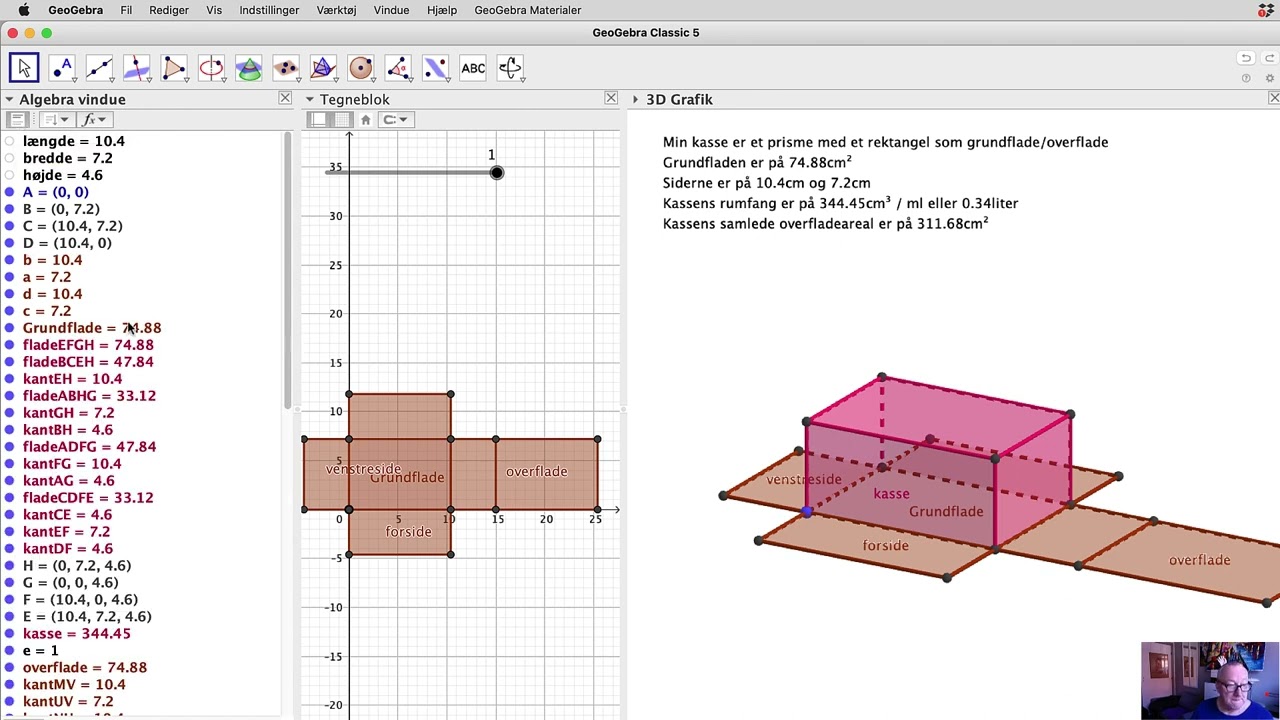
Task: Select the 'overflade' label in 3D Grafik
Action: (1199, 560)
